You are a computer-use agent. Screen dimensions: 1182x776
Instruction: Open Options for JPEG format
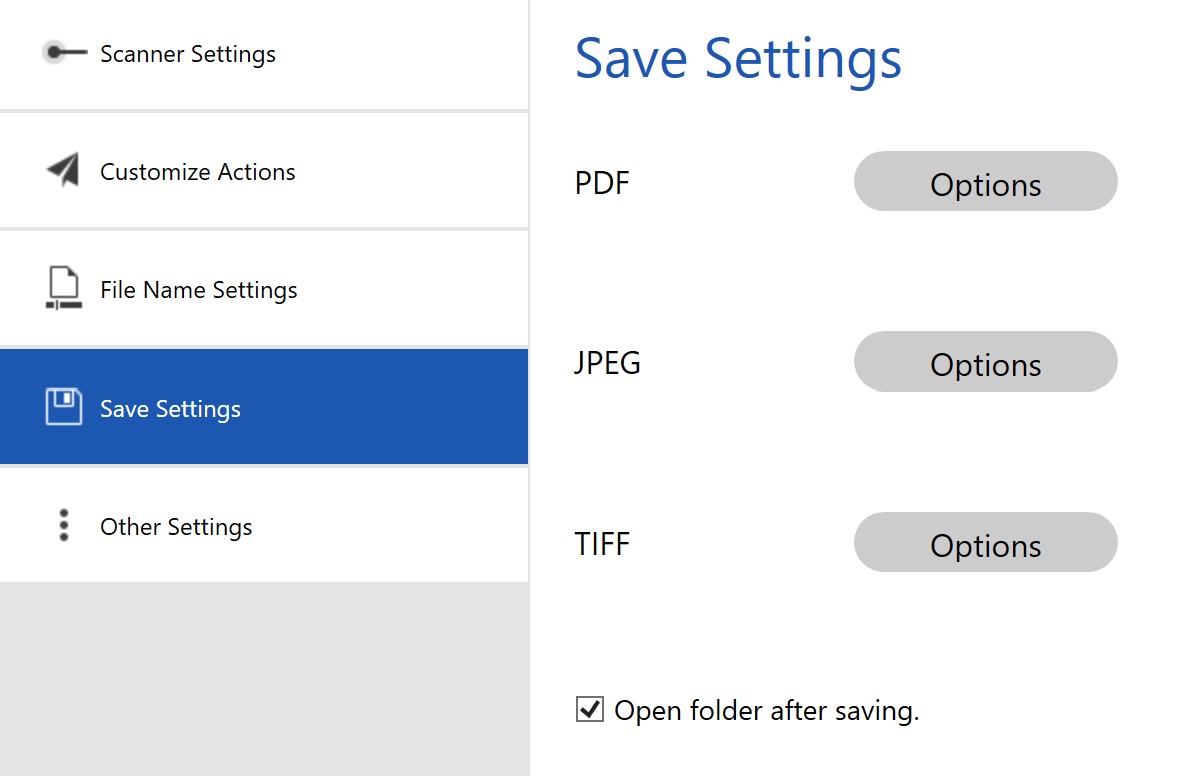pos(985,362)
